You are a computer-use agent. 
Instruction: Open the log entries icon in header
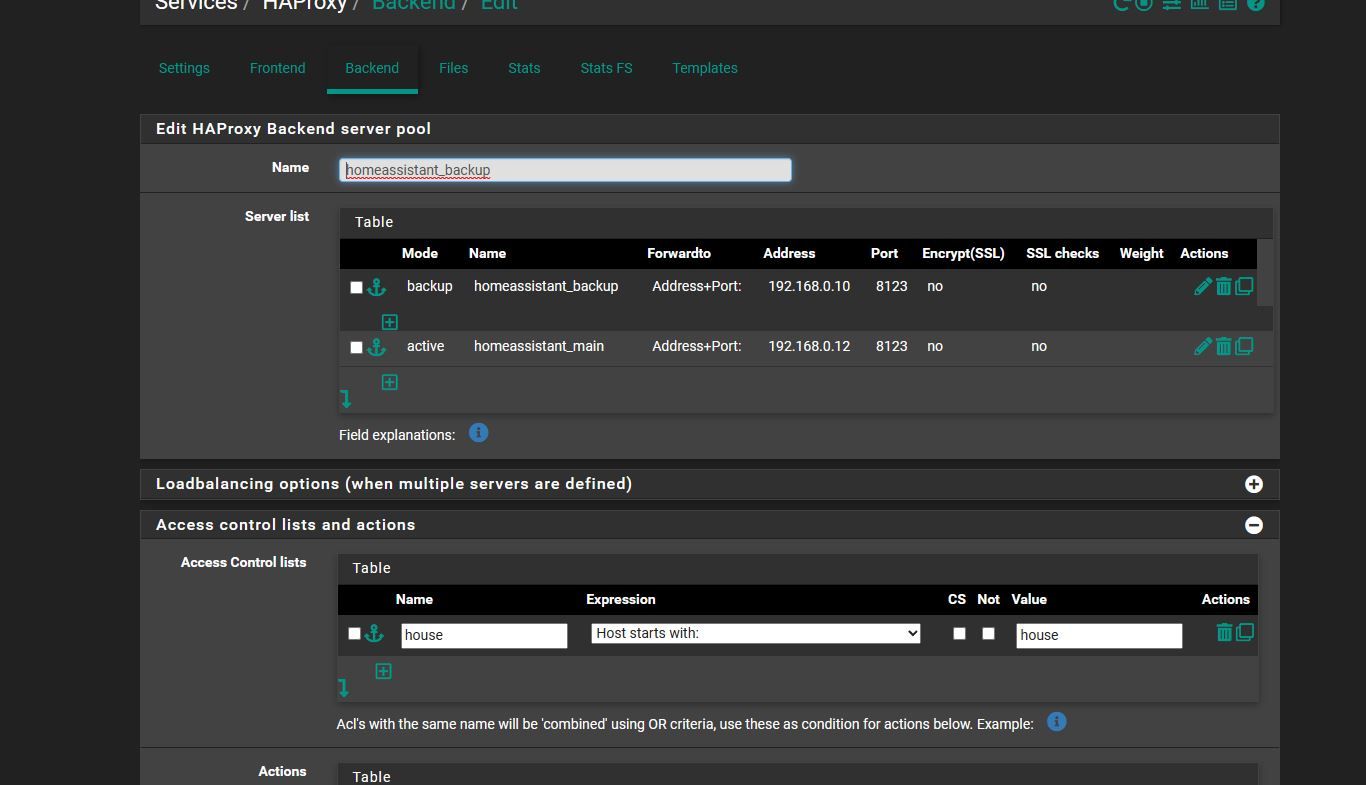point(1227,4)
